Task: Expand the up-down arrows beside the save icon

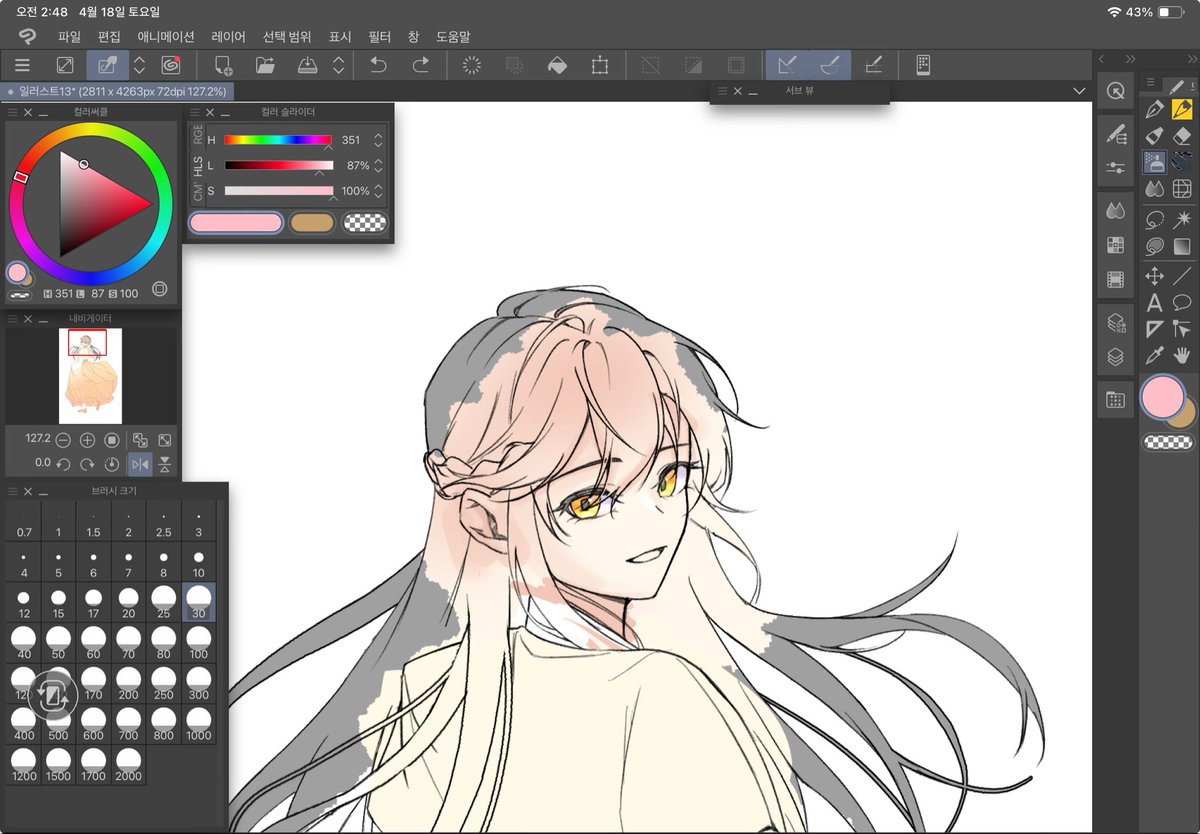Action: click(x=339, y=65)
